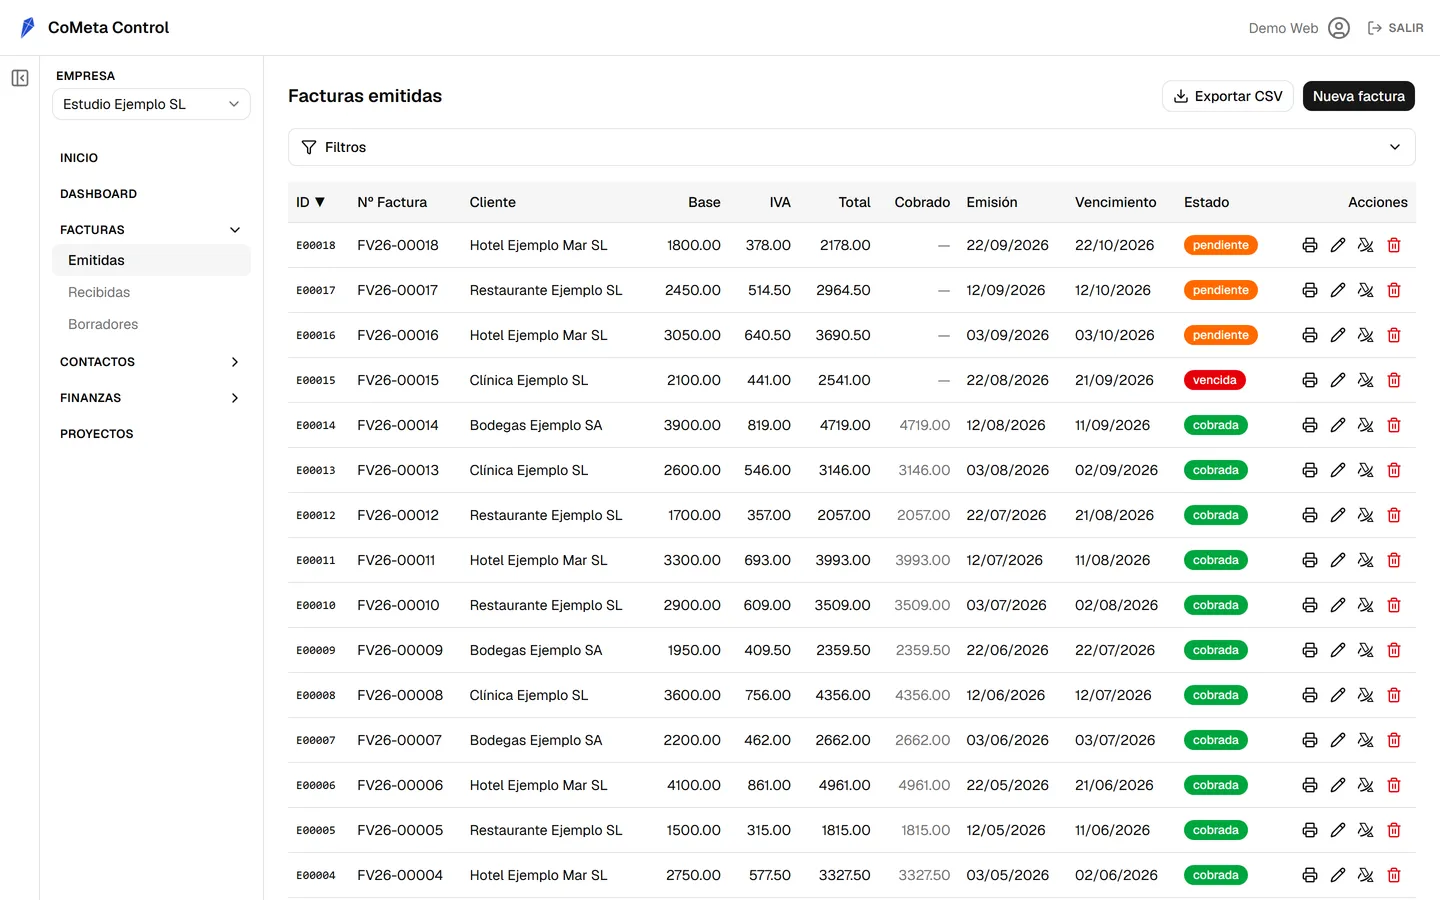
Task: Print invoice FV26-00018
Action: pos(1310,245)
